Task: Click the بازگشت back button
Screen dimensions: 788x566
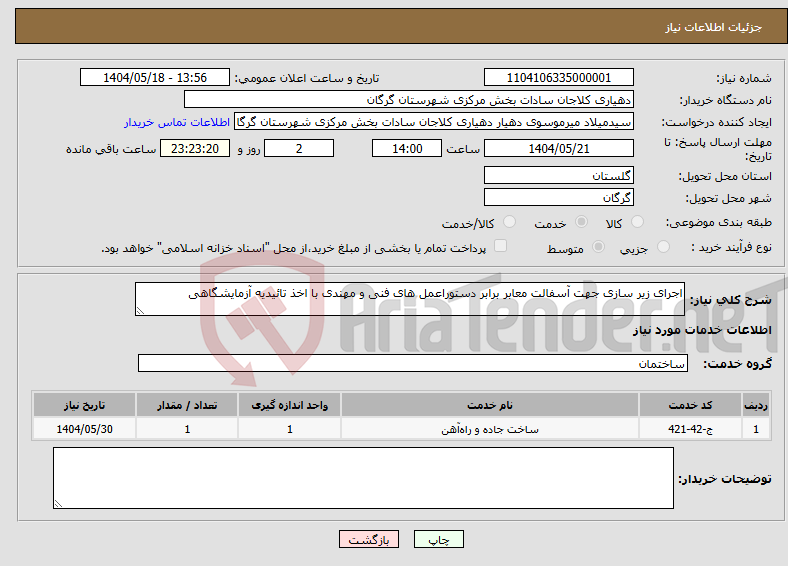Action: click(369, 539)
